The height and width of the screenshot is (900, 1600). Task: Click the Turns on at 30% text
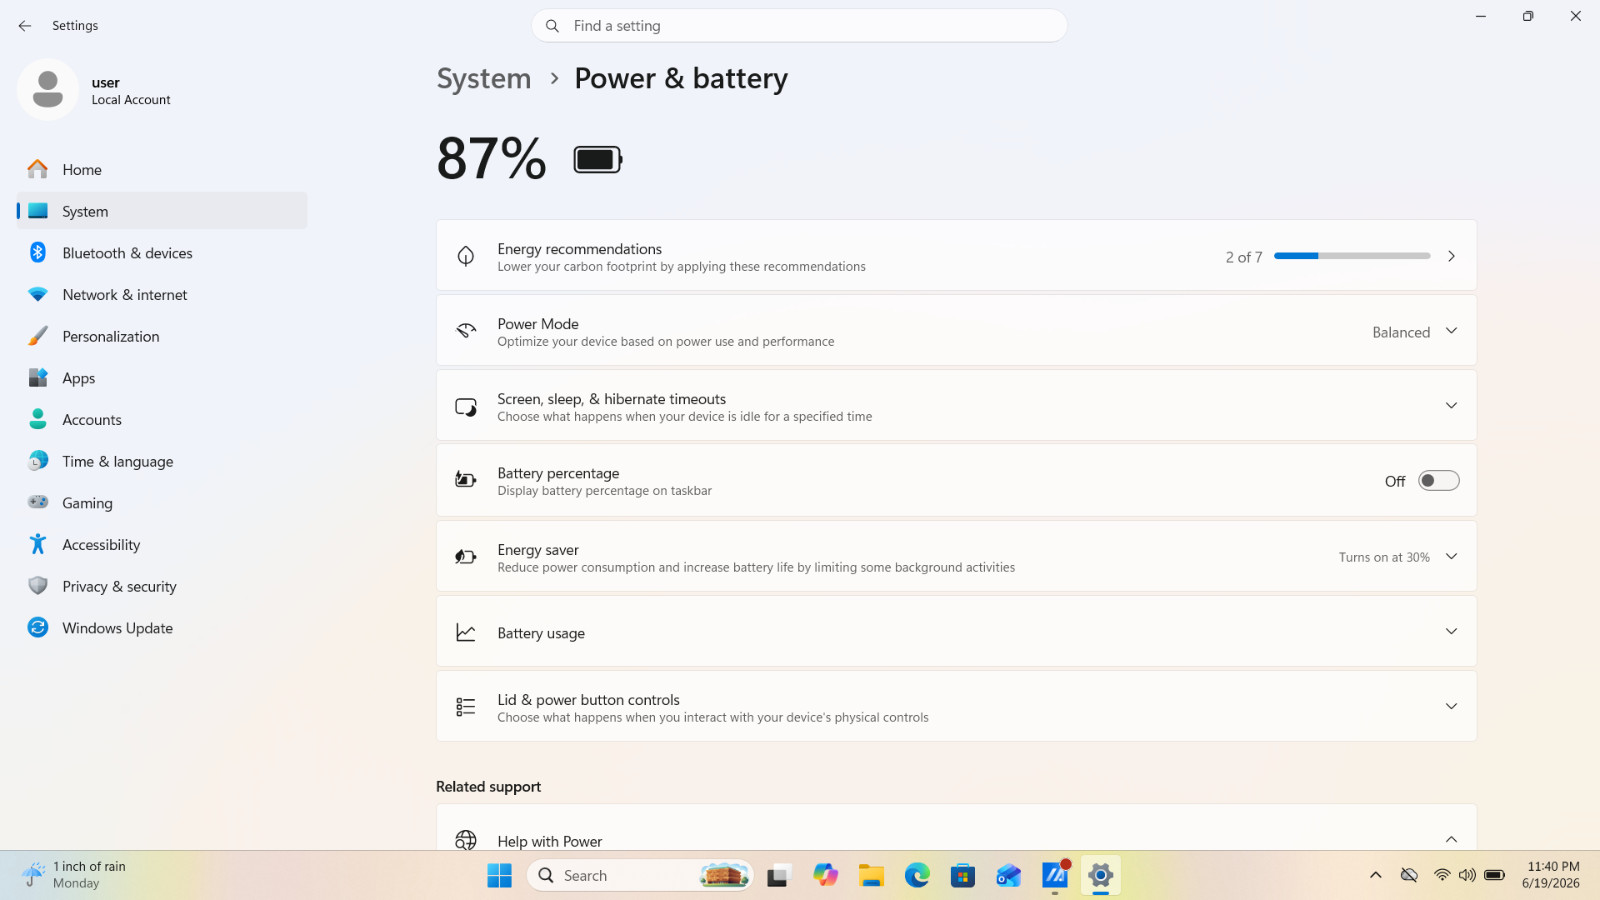[1384, 558]
